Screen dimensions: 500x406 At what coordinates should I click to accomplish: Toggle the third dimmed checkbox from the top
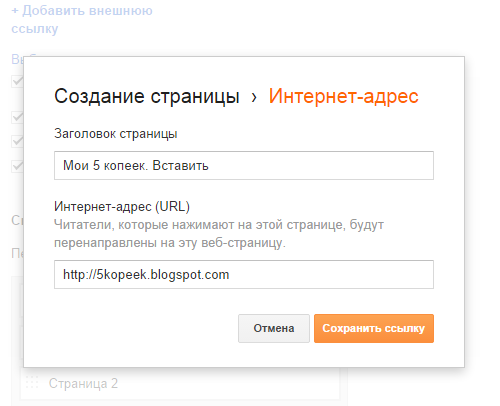pyautogui.click(x=17, y=141)
